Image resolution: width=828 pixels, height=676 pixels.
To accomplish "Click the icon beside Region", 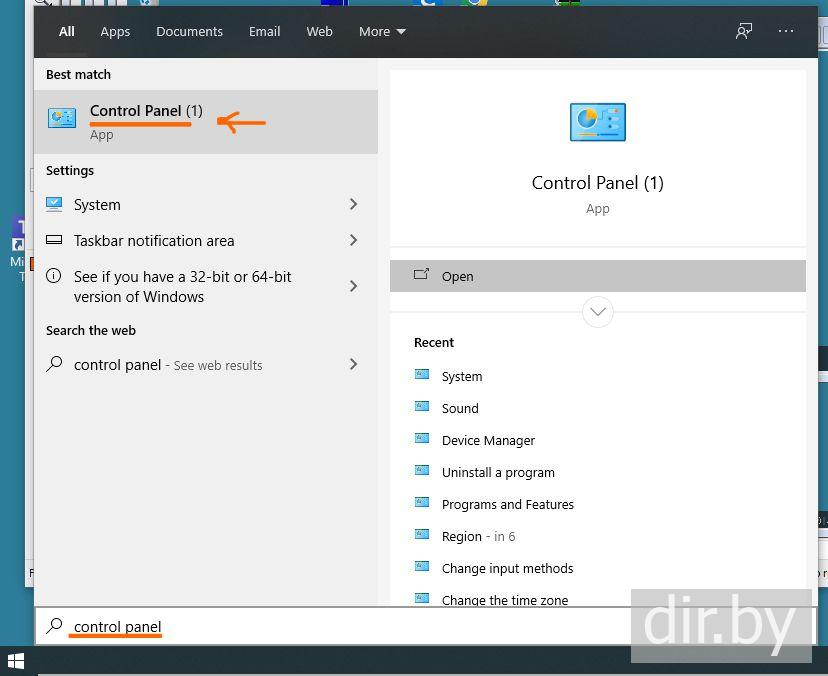I will point(422,534).
